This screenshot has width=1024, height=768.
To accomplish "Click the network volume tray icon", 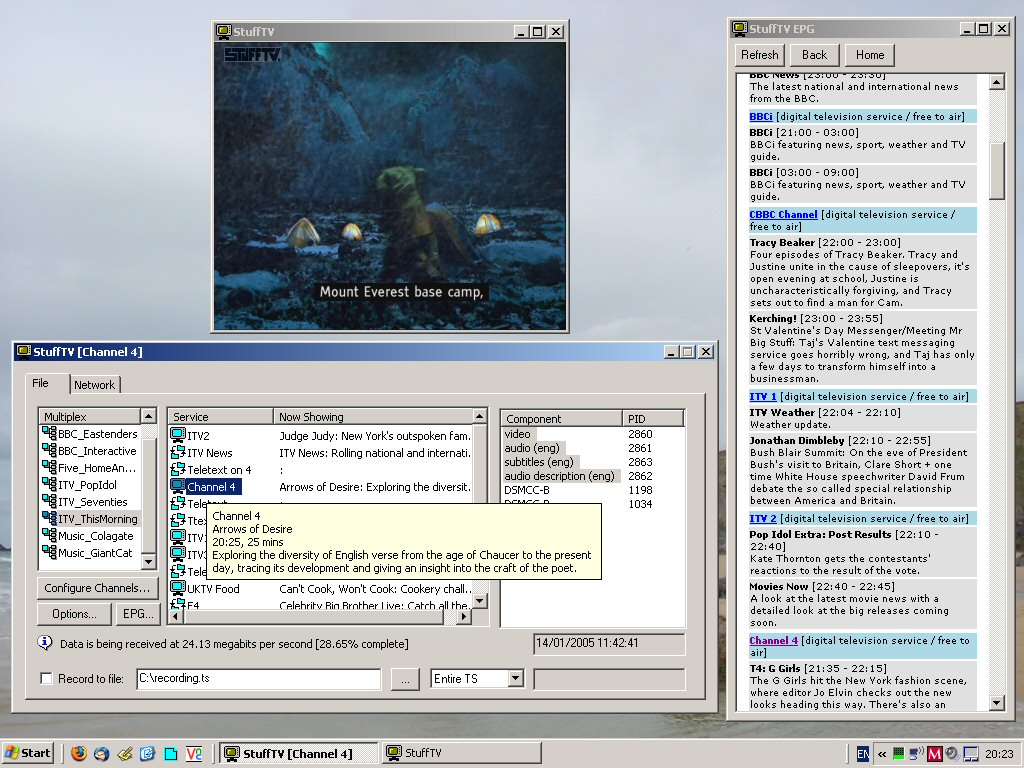I will click(916, 754).
